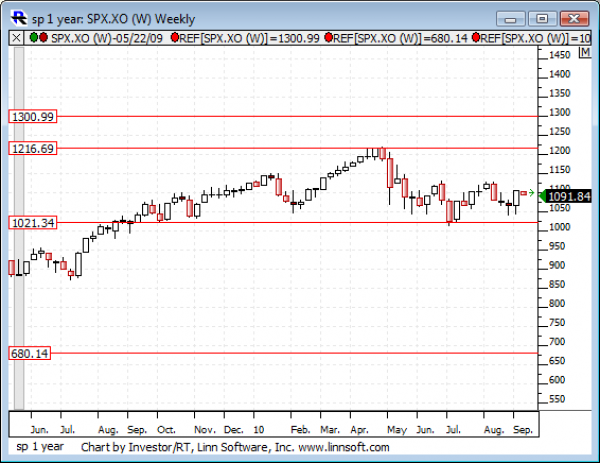Select the 1216.69 reference line label
The width and height of the screenshot is (600, 463).
(33, 148)
